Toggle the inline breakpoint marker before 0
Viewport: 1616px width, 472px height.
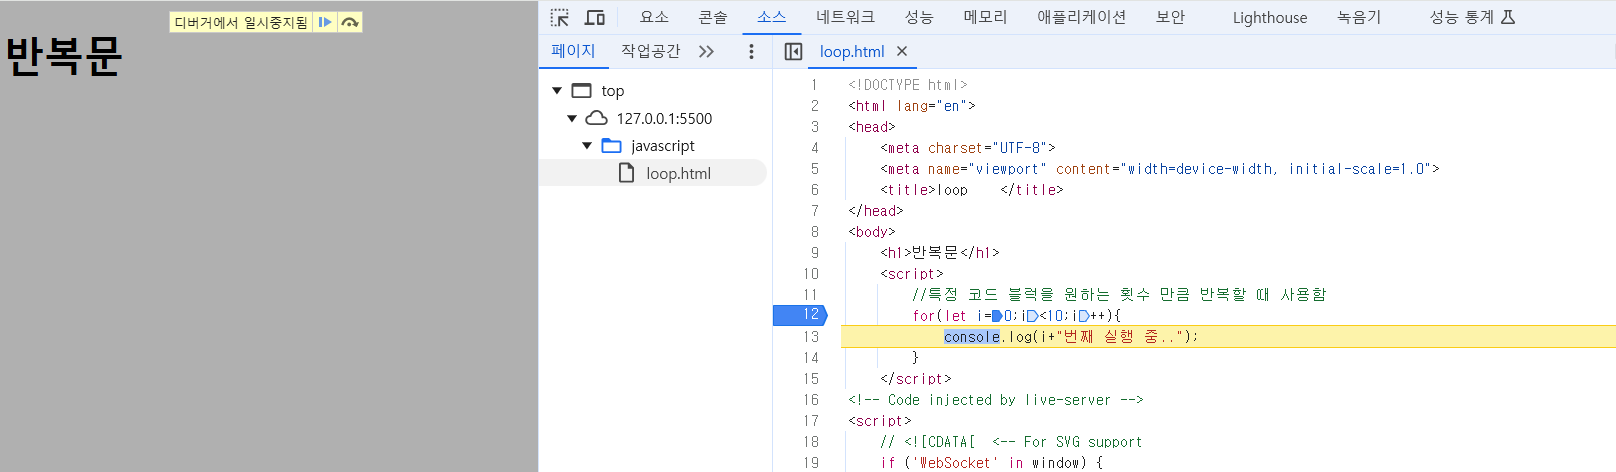tap(997, 316)
